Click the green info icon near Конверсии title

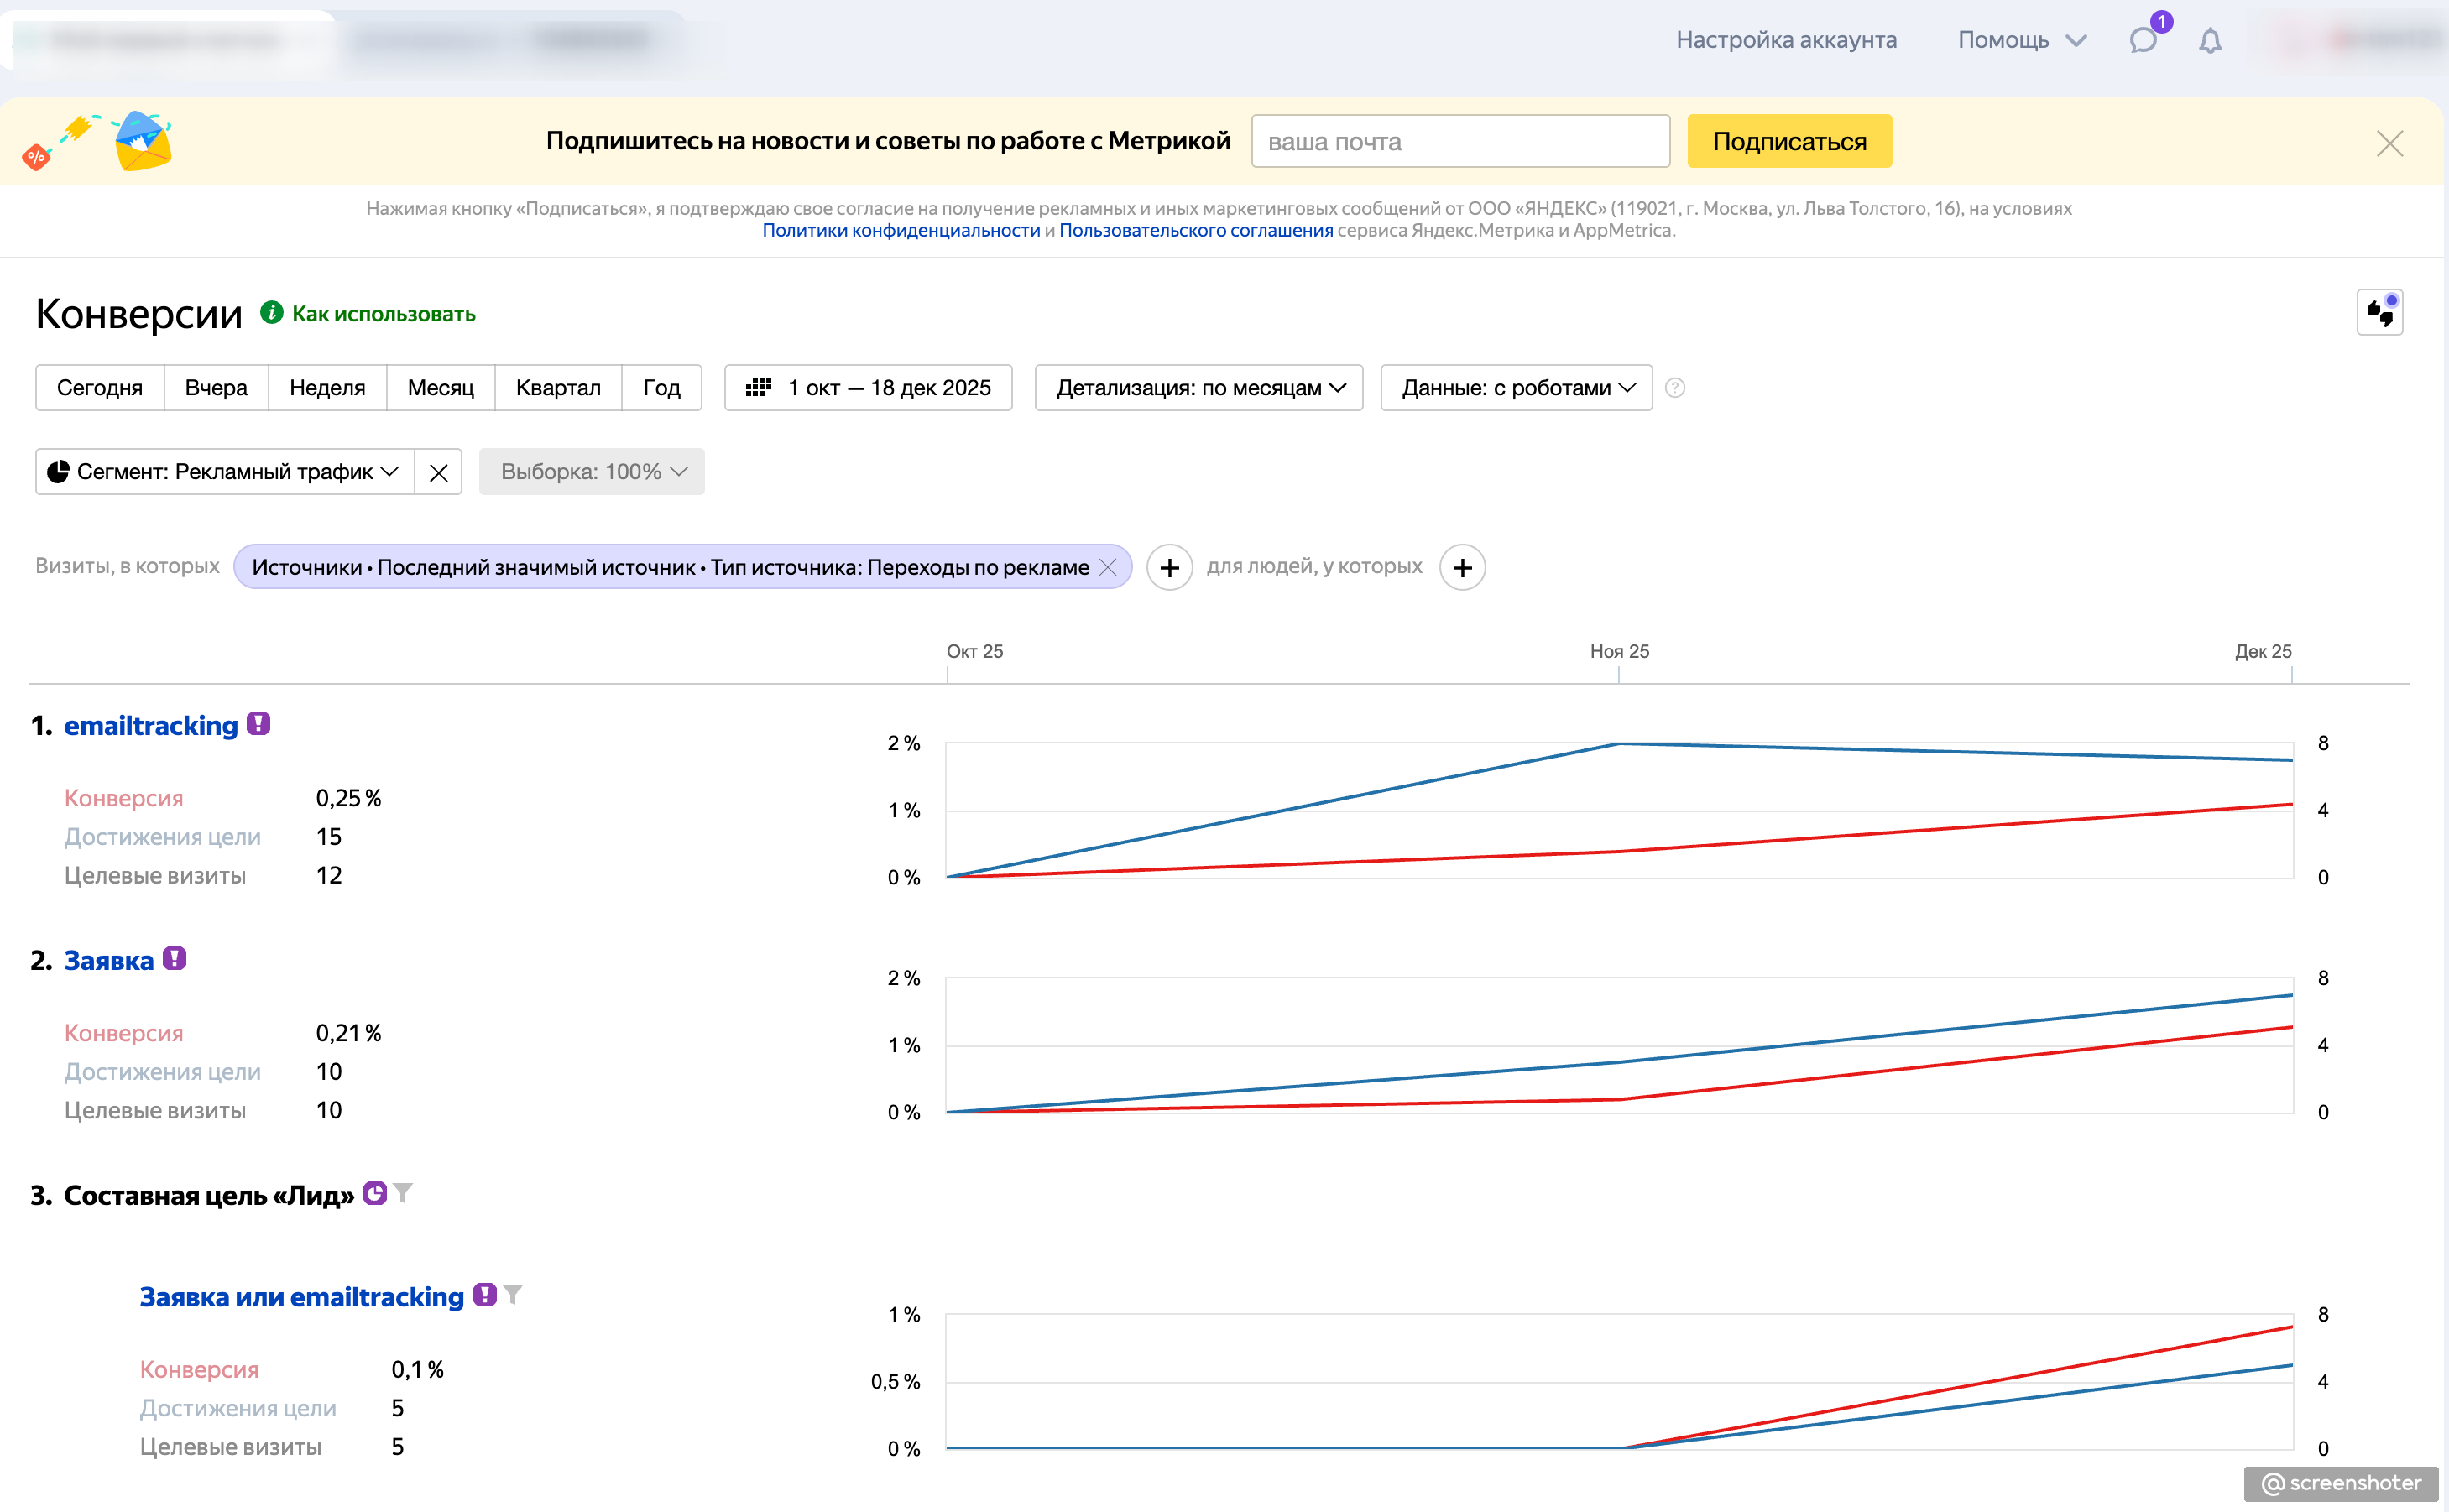point(271,313)
